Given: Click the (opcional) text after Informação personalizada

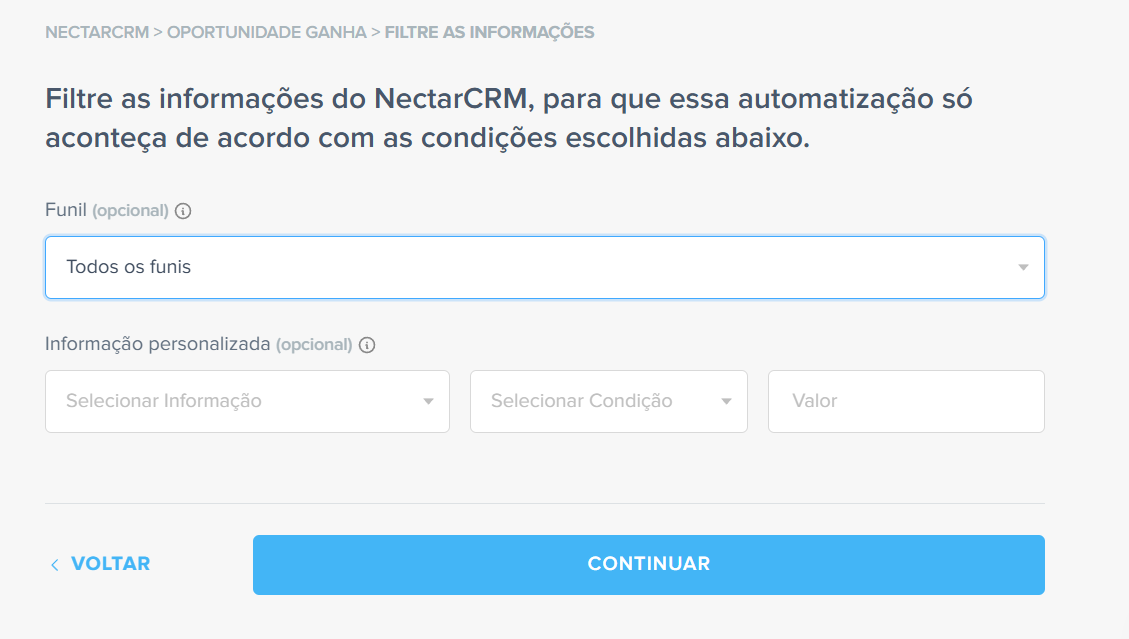Looking at the screenshot, I should pyautogui.click(x=314, y=344).
